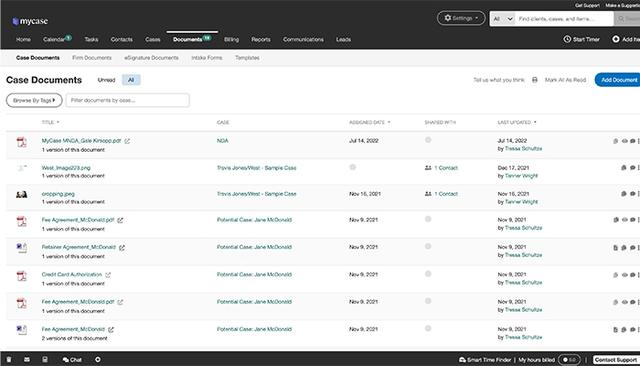Open the Communications menu
Image resolution: width=640 pixels, height=366 pixels.
[x=303, y=40]
